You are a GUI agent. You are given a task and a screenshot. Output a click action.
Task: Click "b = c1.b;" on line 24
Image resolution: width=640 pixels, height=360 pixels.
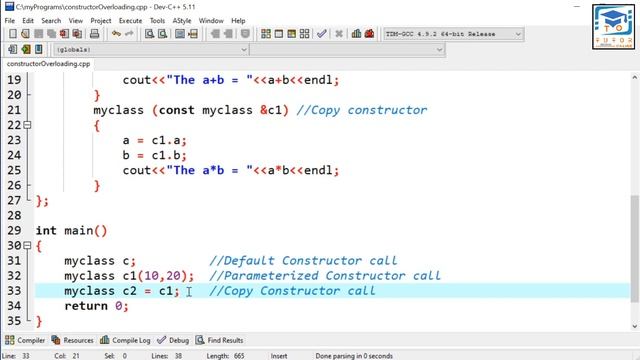tap(155, 156)
